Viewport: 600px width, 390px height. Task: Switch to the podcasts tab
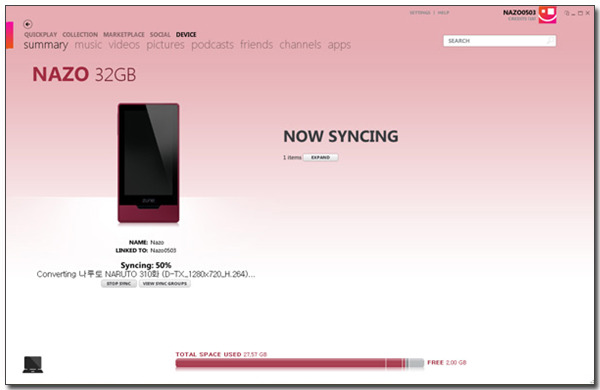(212, 45)
